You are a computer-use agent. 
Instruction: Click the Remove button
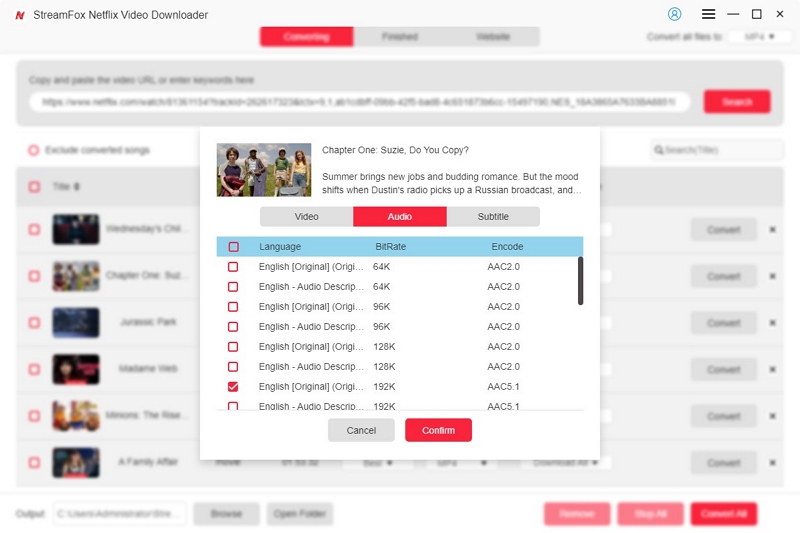[577, 514]
